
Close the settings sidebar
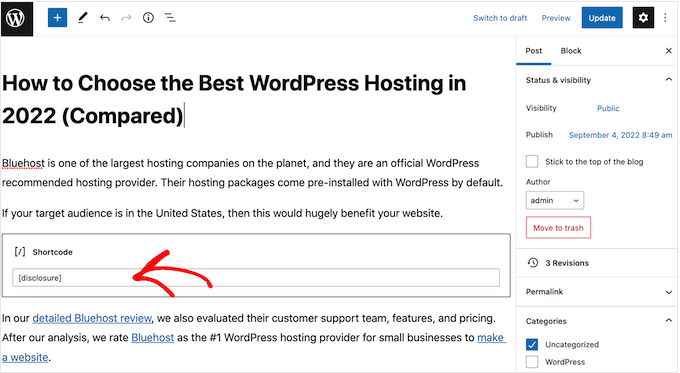pos(668,51)
